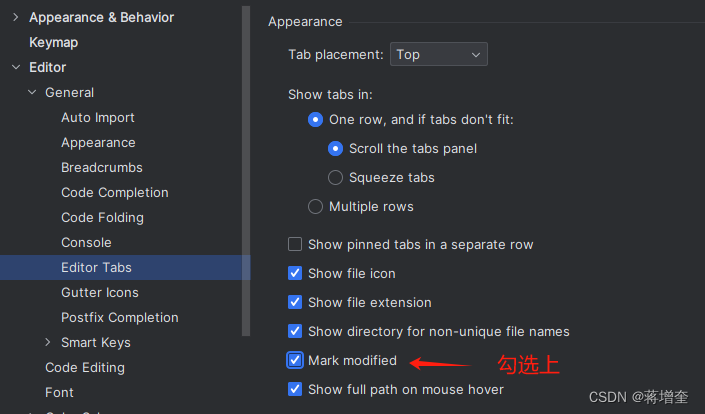Screen dimensions: 705x414
Task: Uncheck Show file icon checkbox
Action: point(295,273)
